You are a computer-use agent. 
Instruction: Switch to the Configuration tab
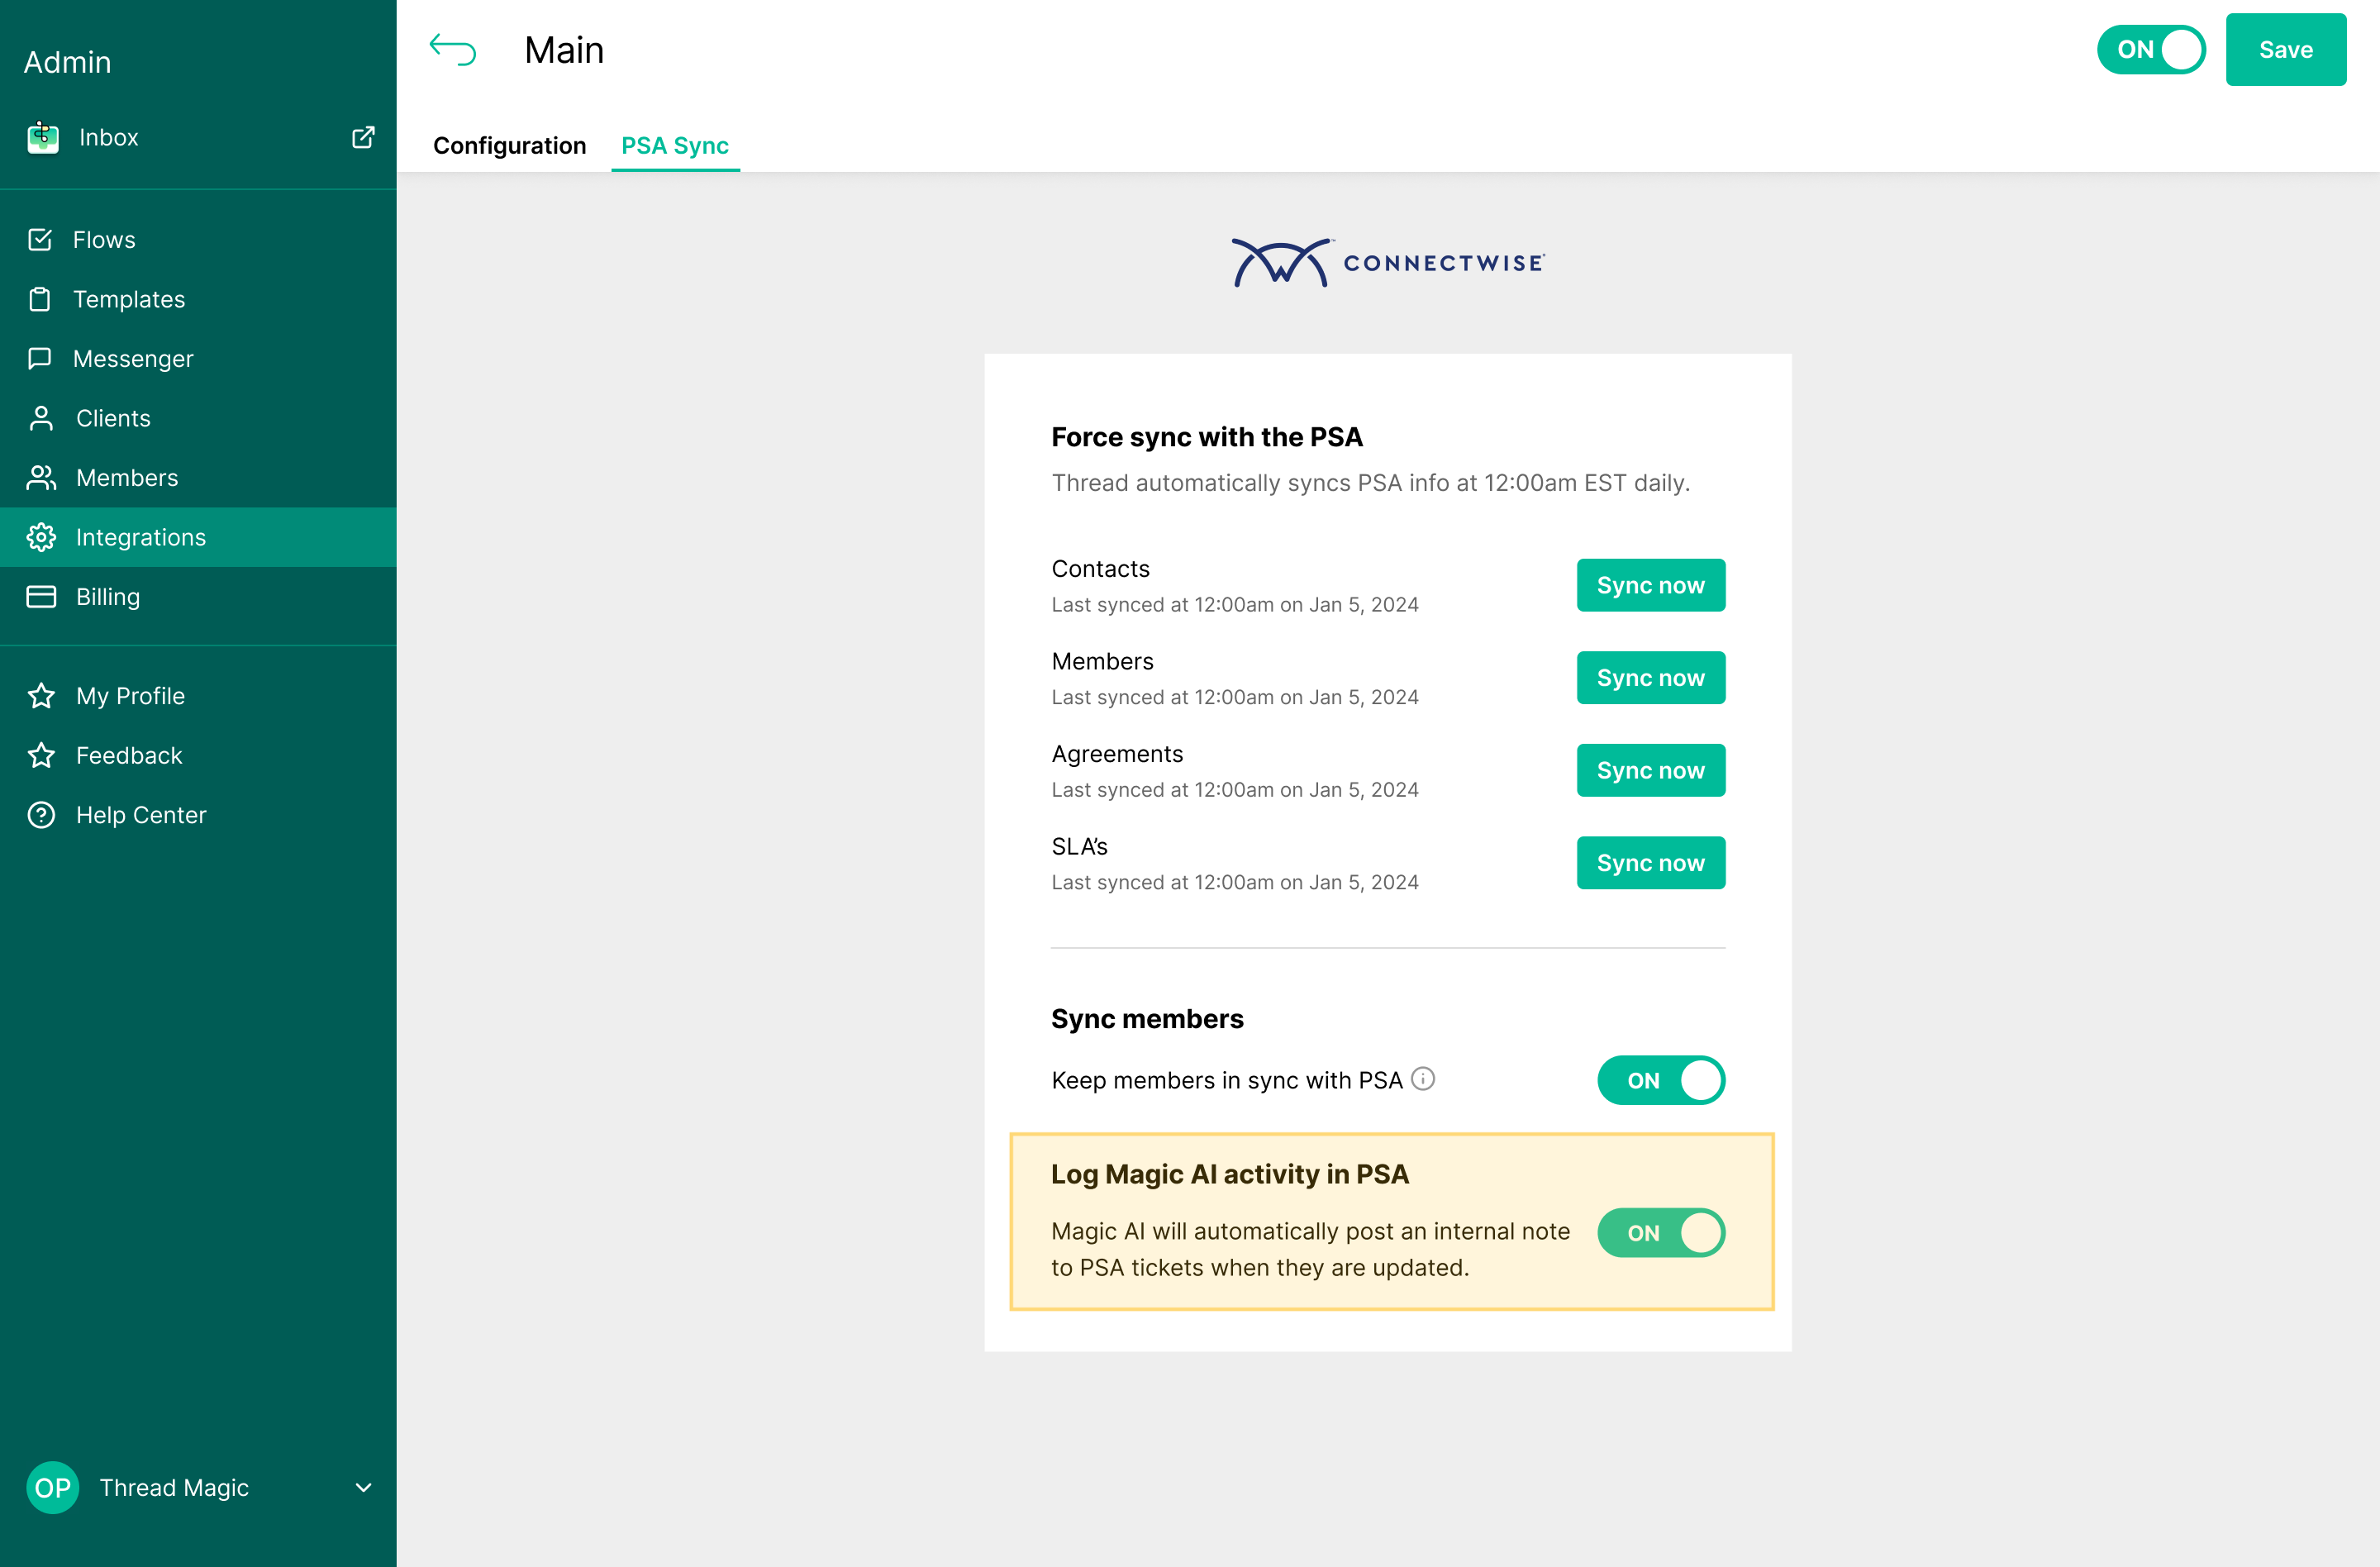(509, 145)
